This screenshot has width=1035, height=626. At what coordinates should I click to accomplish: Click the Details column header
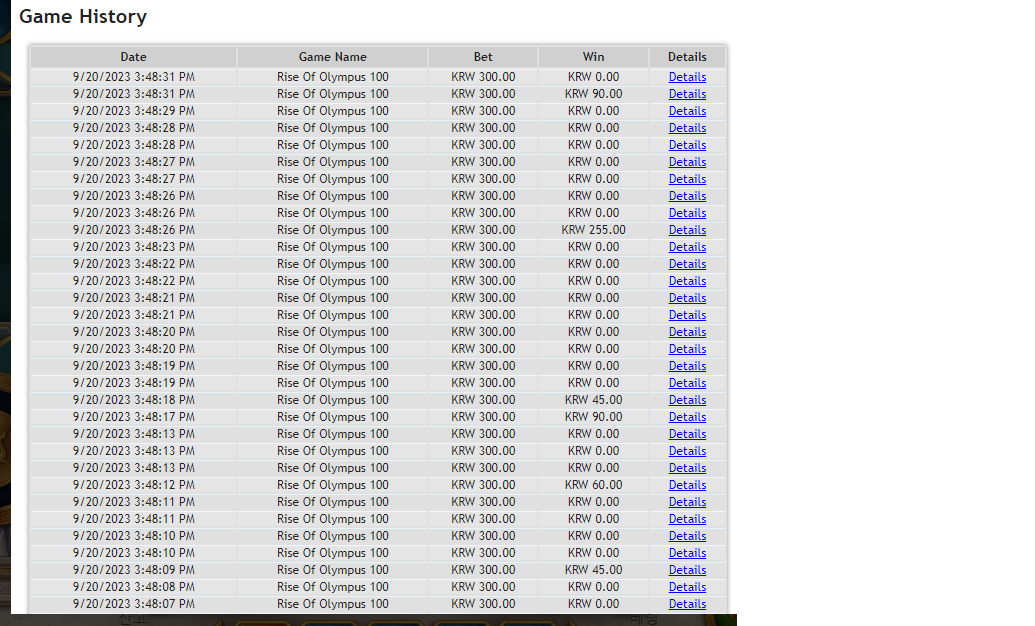coord(687,57)
